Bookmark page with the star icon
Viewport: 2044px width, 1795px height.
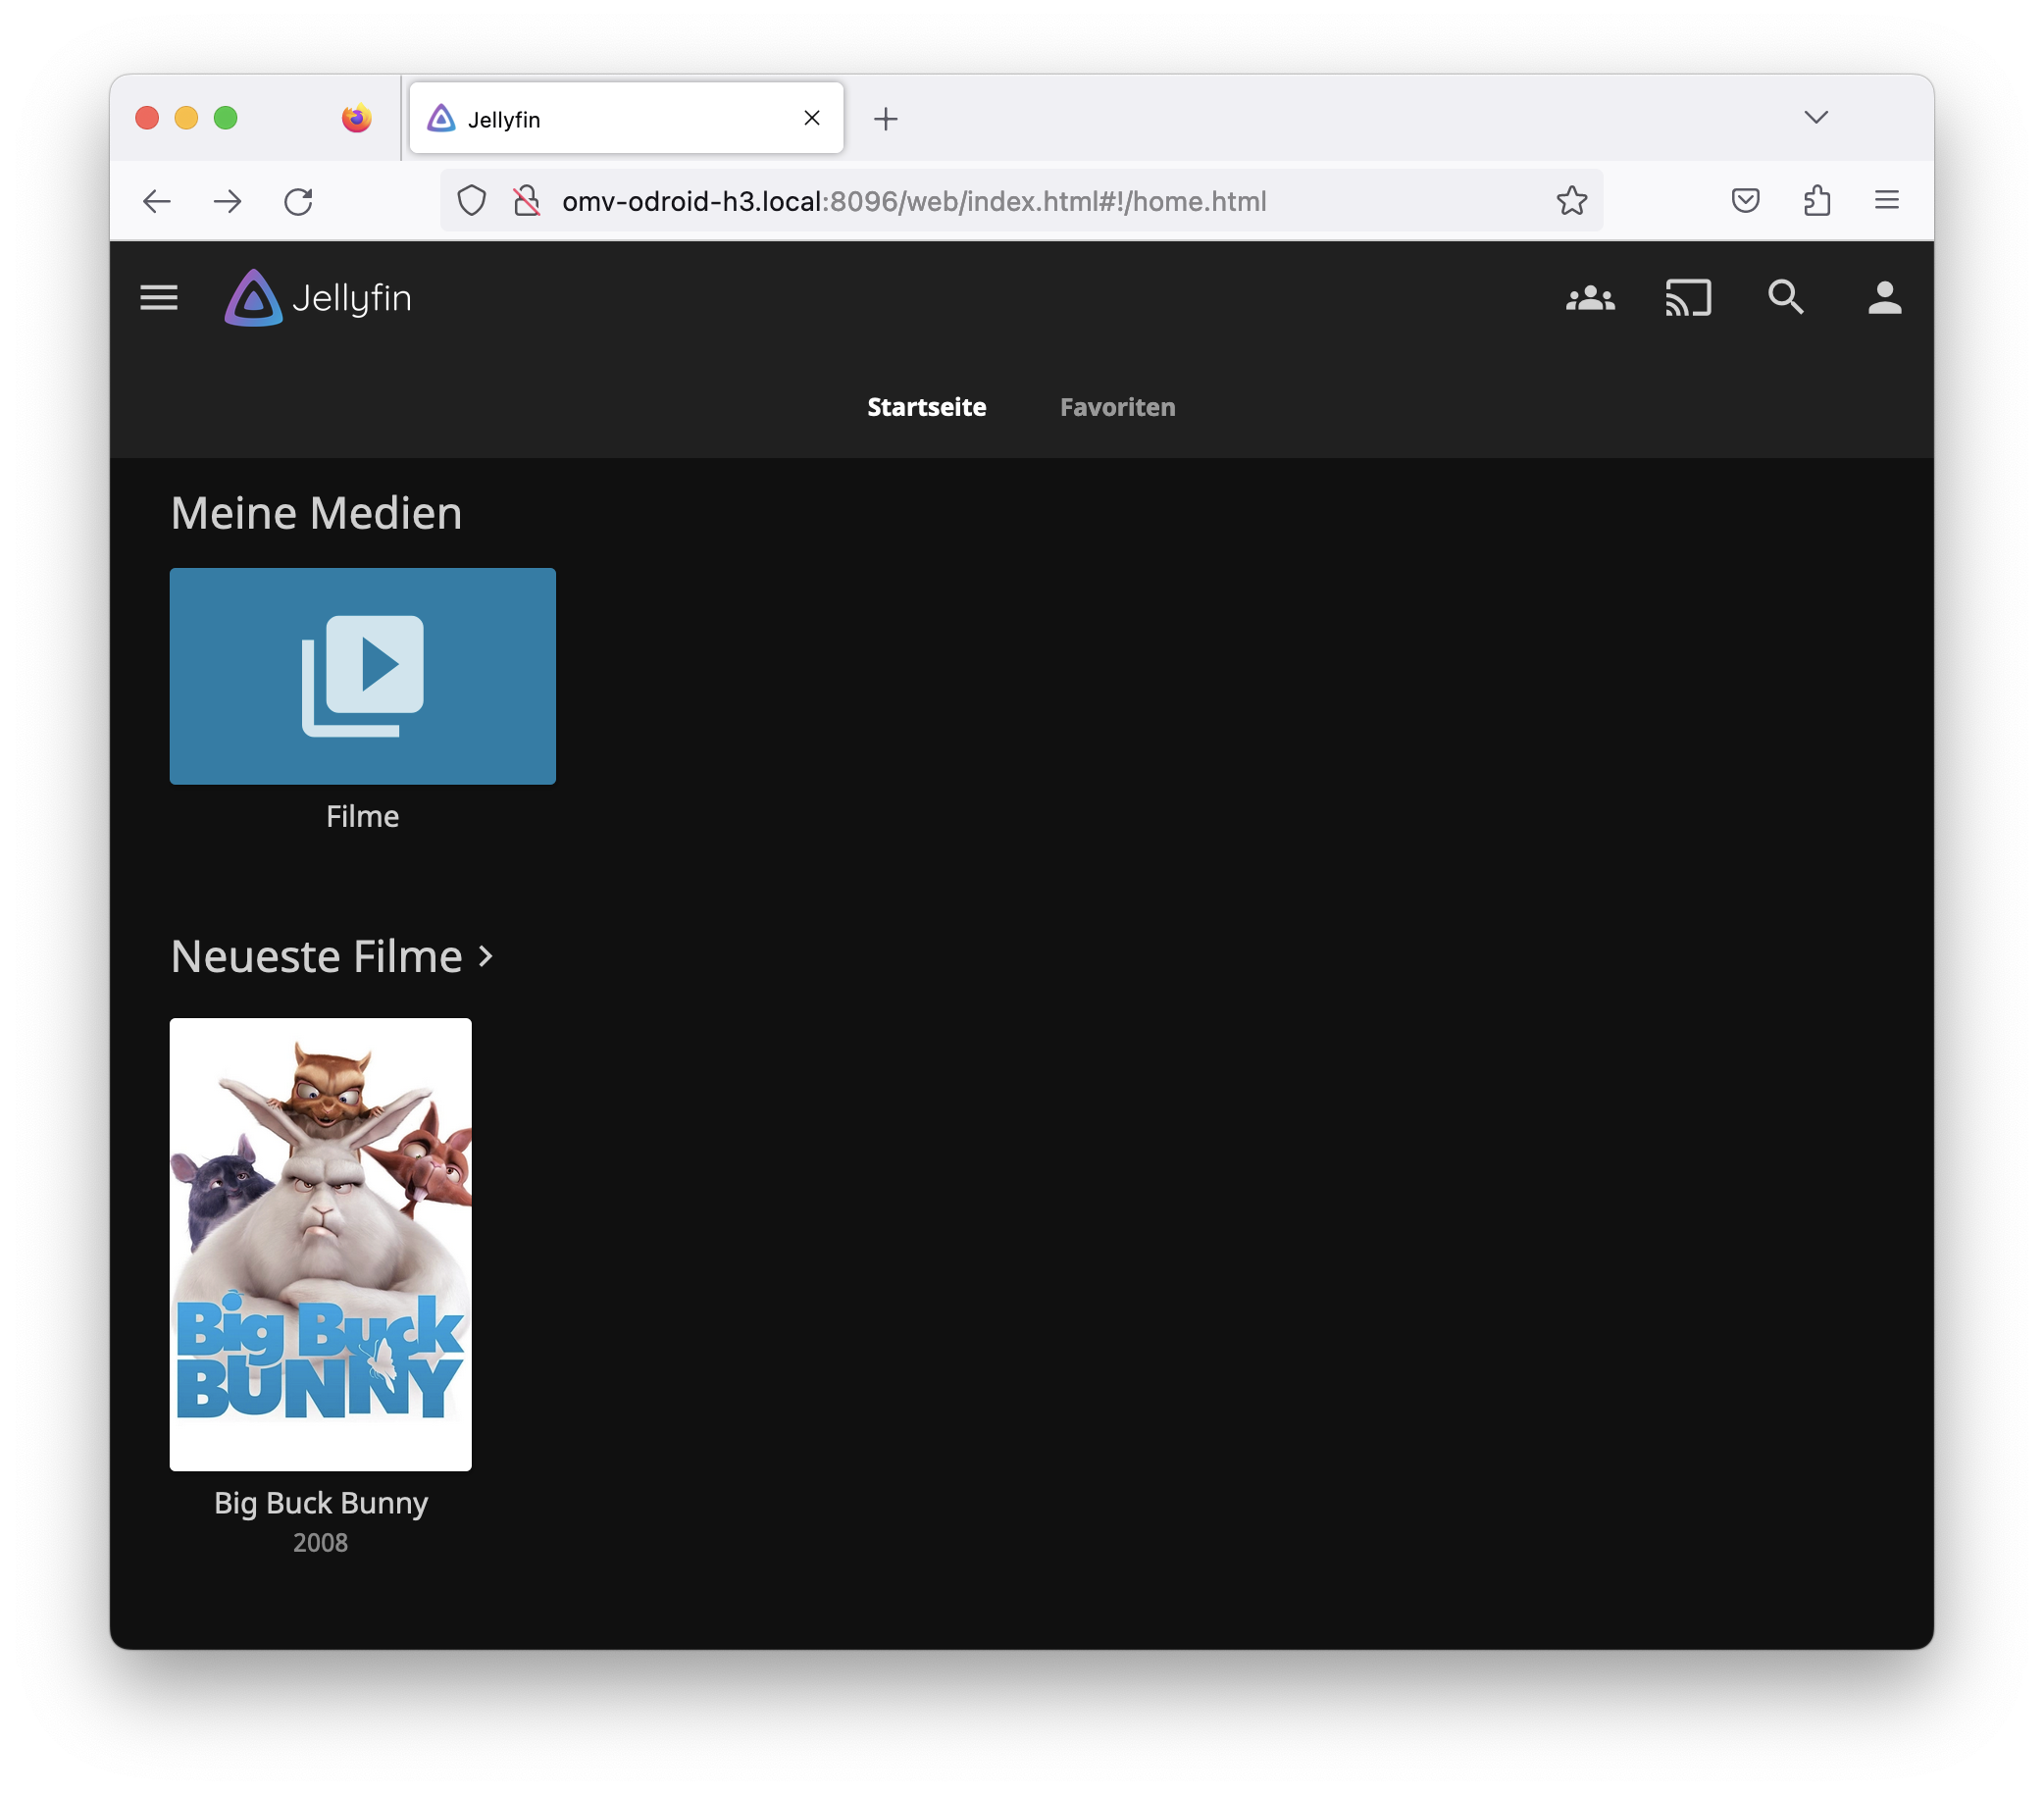point(1571,201)
